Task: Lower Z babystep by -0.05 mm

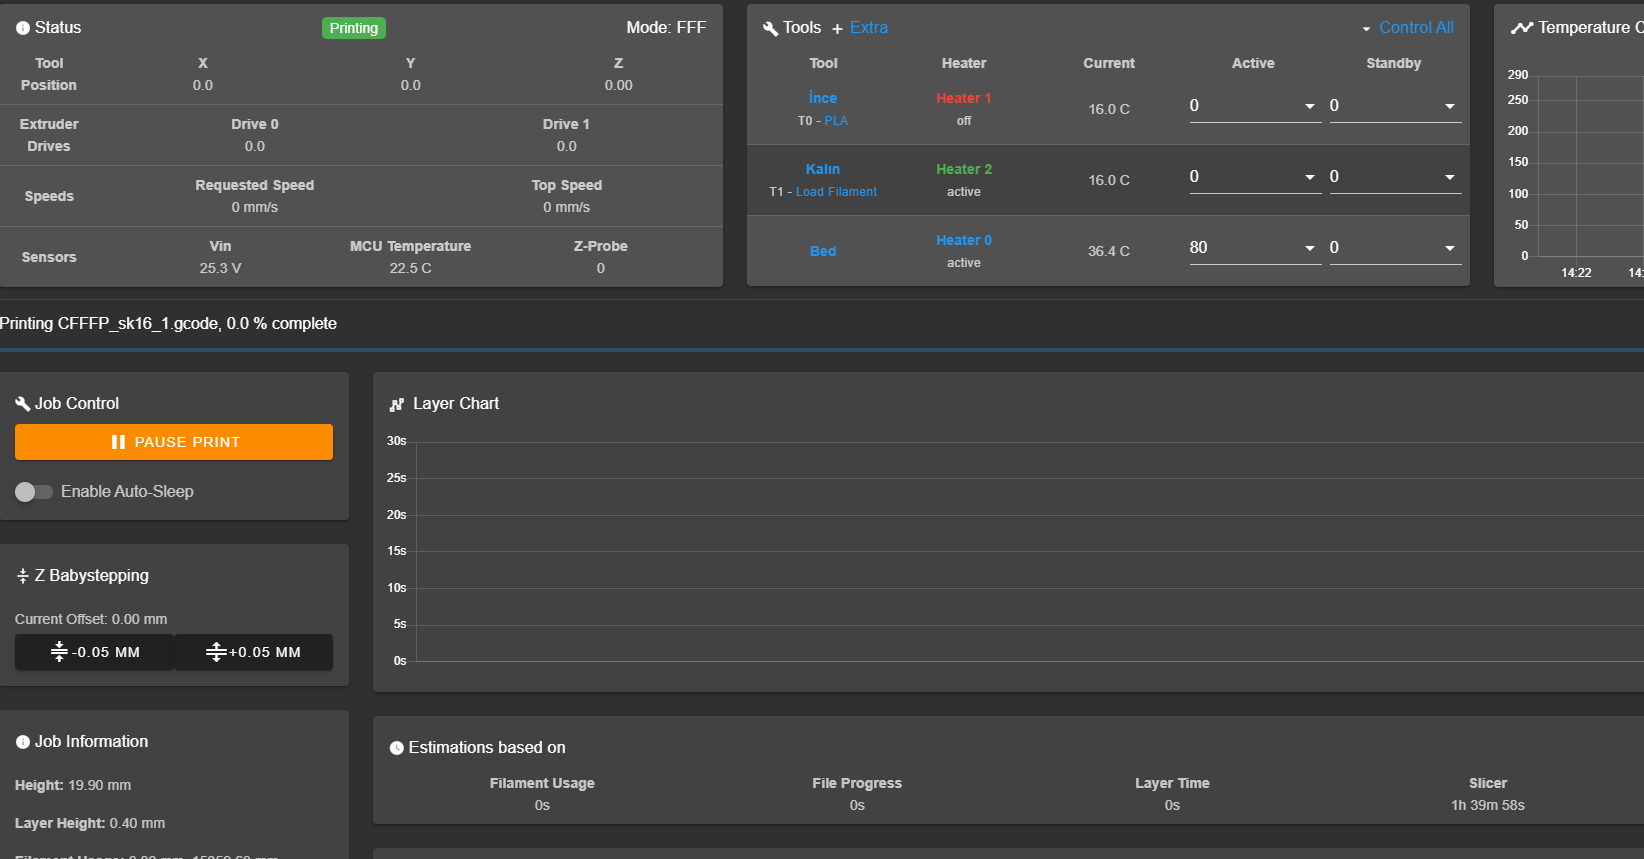Action: [95, 652]
